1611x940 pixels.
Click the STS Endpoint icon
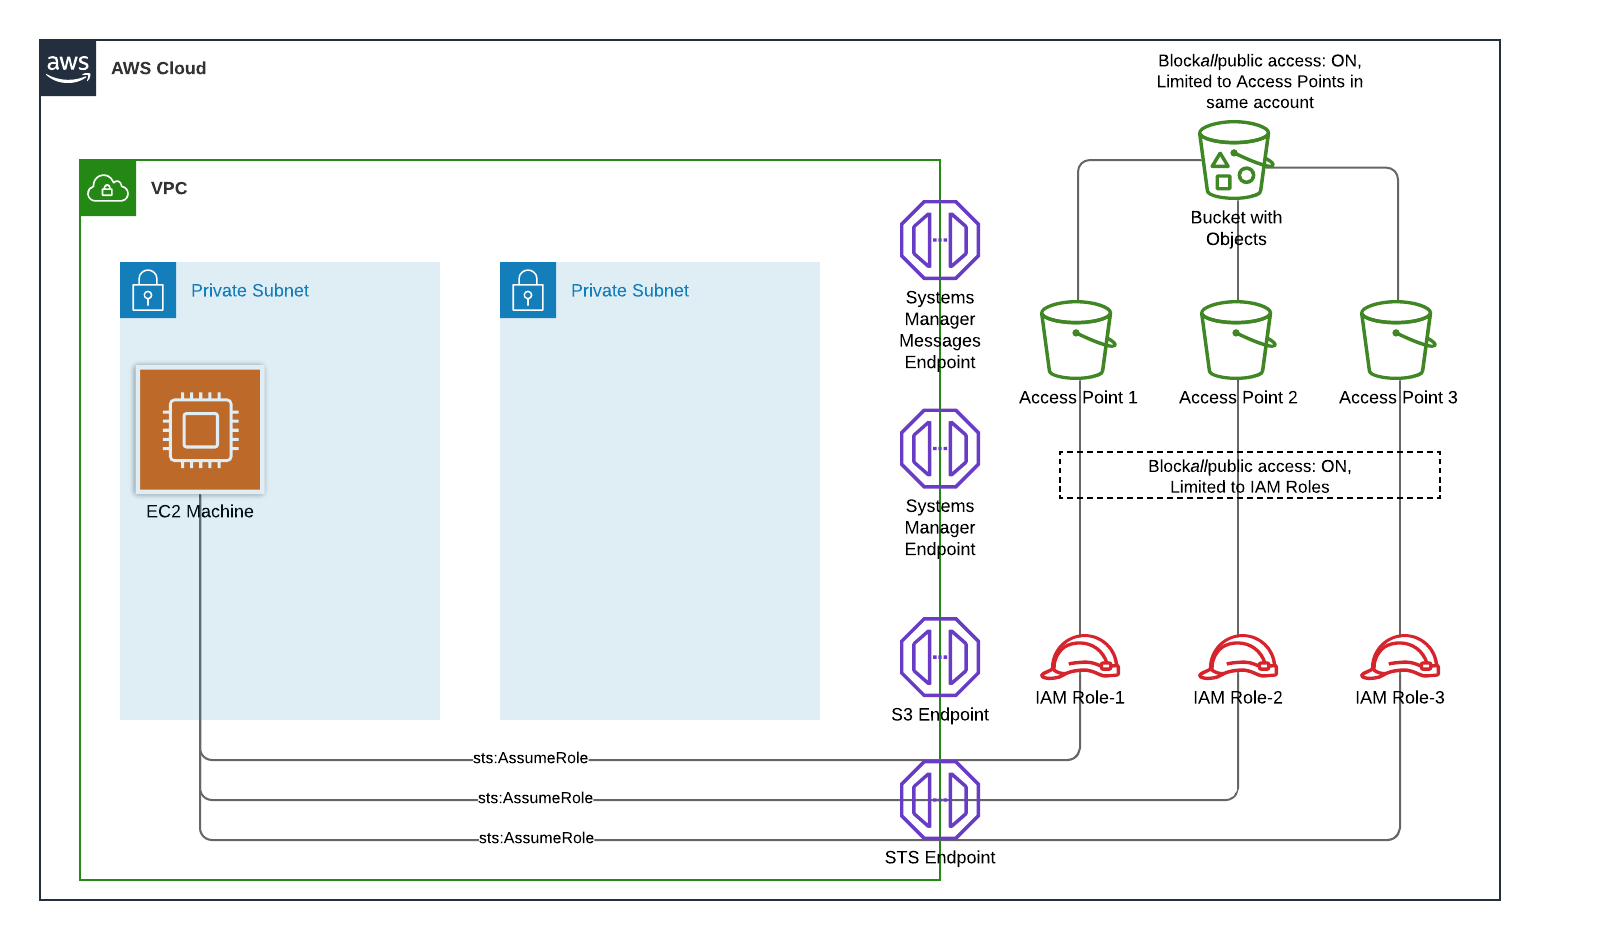tap(939, 799)
